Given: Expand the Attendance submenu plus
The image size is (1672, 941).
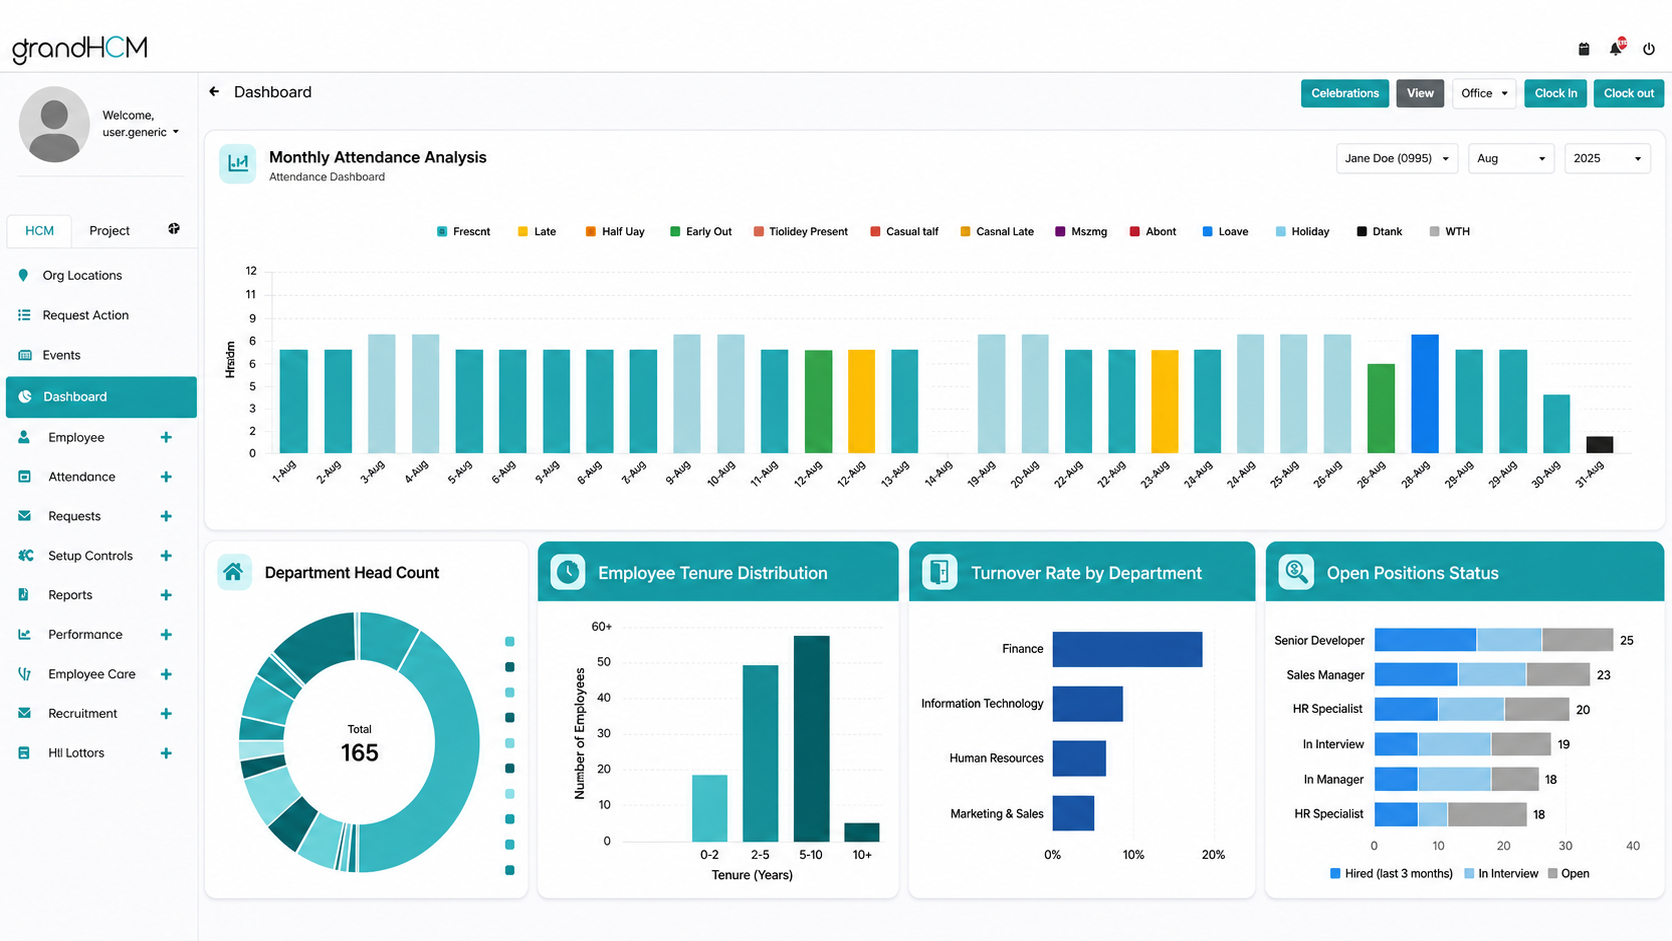Looking at the screenshot, I should click(166, 477).
